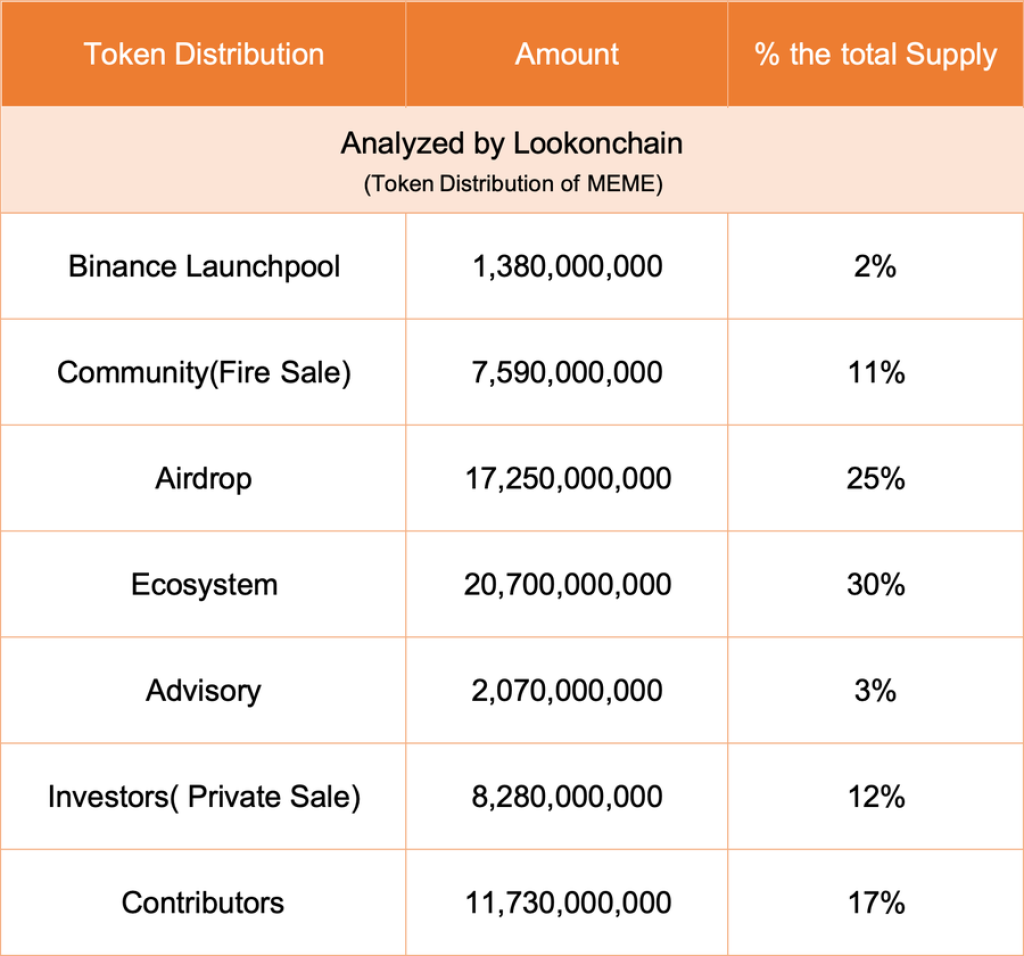Click the amount 11,730,000,000
The width and height of the screenshot is (1024, 956).
point(567,903)
